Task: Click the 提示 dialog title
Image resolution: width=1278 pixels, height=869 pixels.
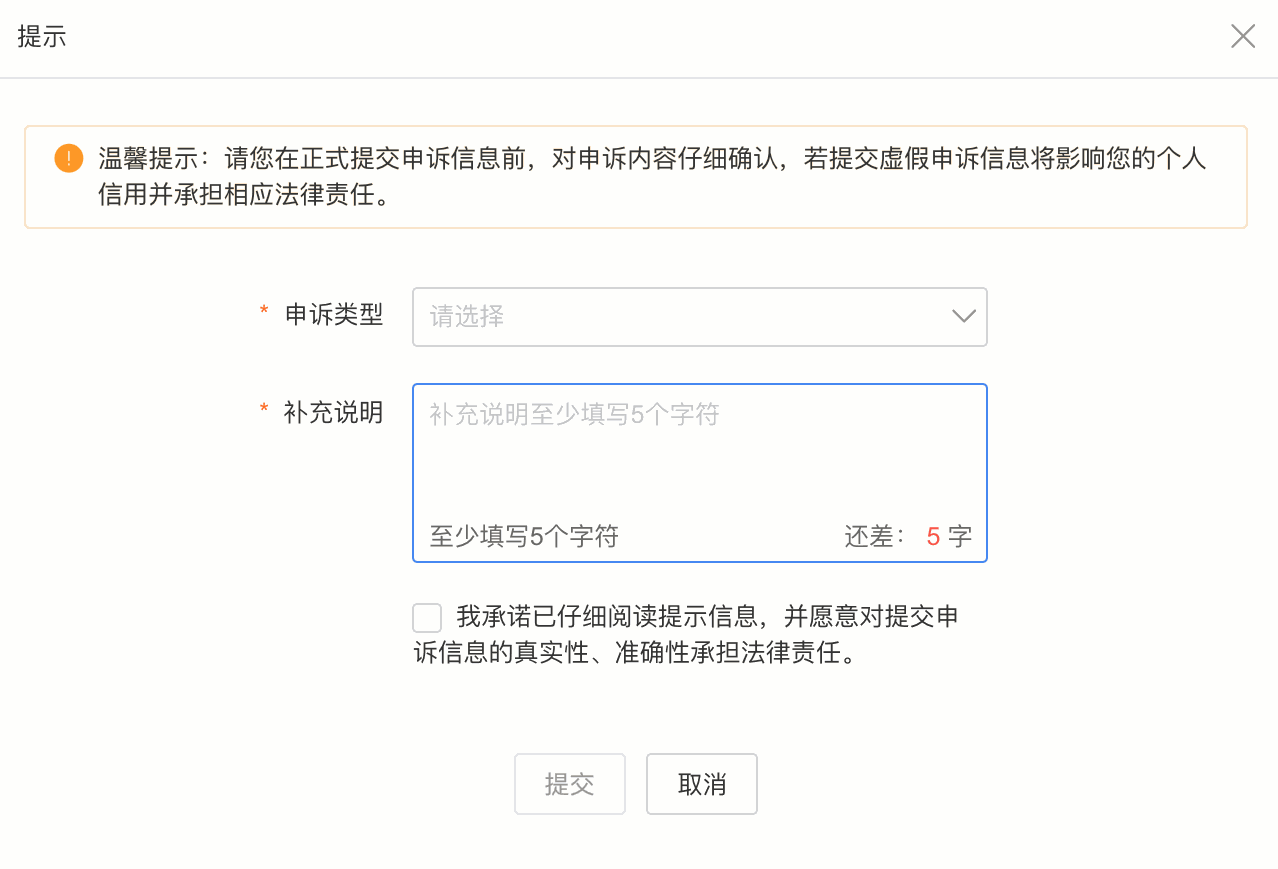Action: tap(42, 38)
